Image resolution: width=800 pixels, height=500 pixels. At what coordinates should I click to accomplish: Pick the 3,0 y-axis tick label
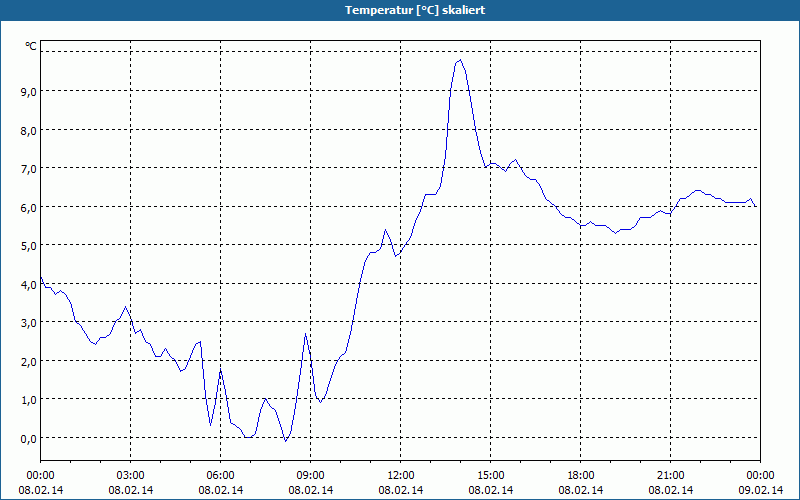coord(30,323)
